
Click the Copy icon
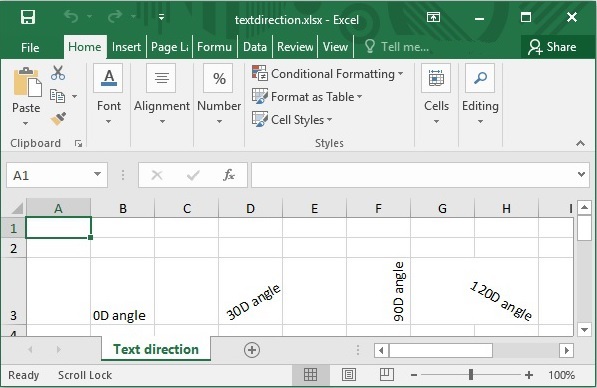[57, 96]
